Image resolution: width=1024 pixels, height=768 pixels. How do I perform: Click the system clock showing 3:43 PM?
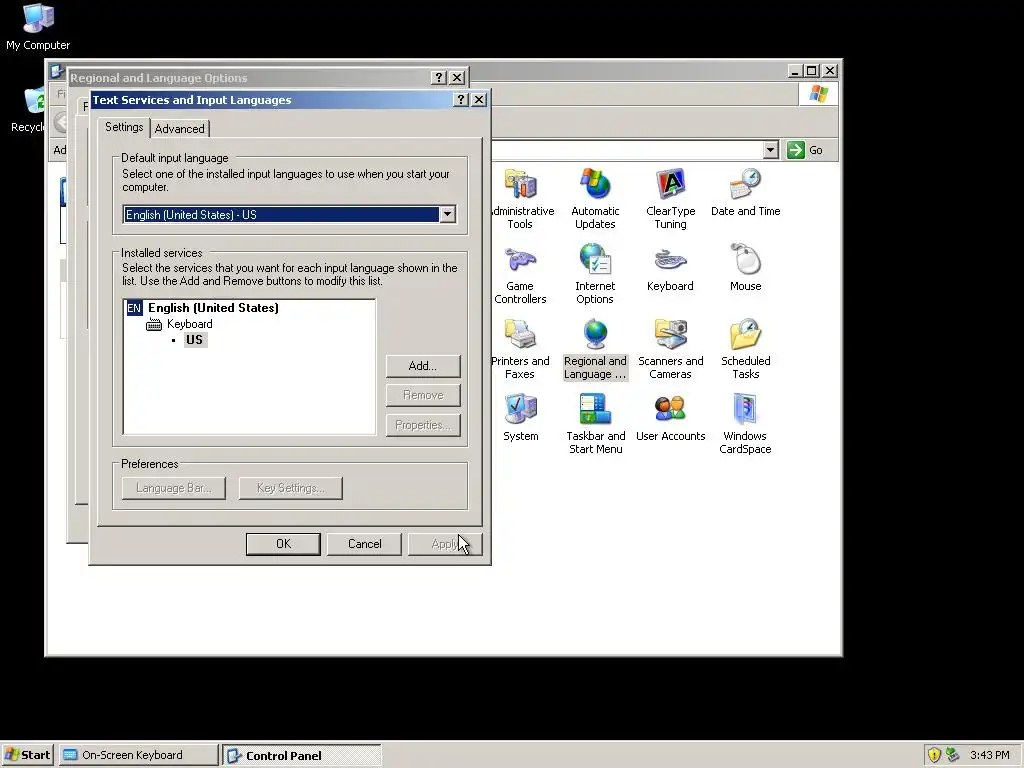(990, 755)
